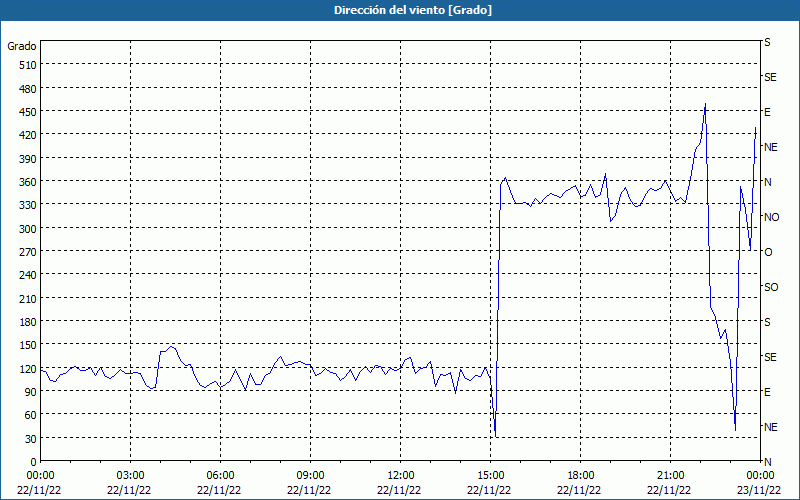Click the 'SO' compass label on the right axis
The width and height of the screenshot is (800, 500).
point(771,287)
